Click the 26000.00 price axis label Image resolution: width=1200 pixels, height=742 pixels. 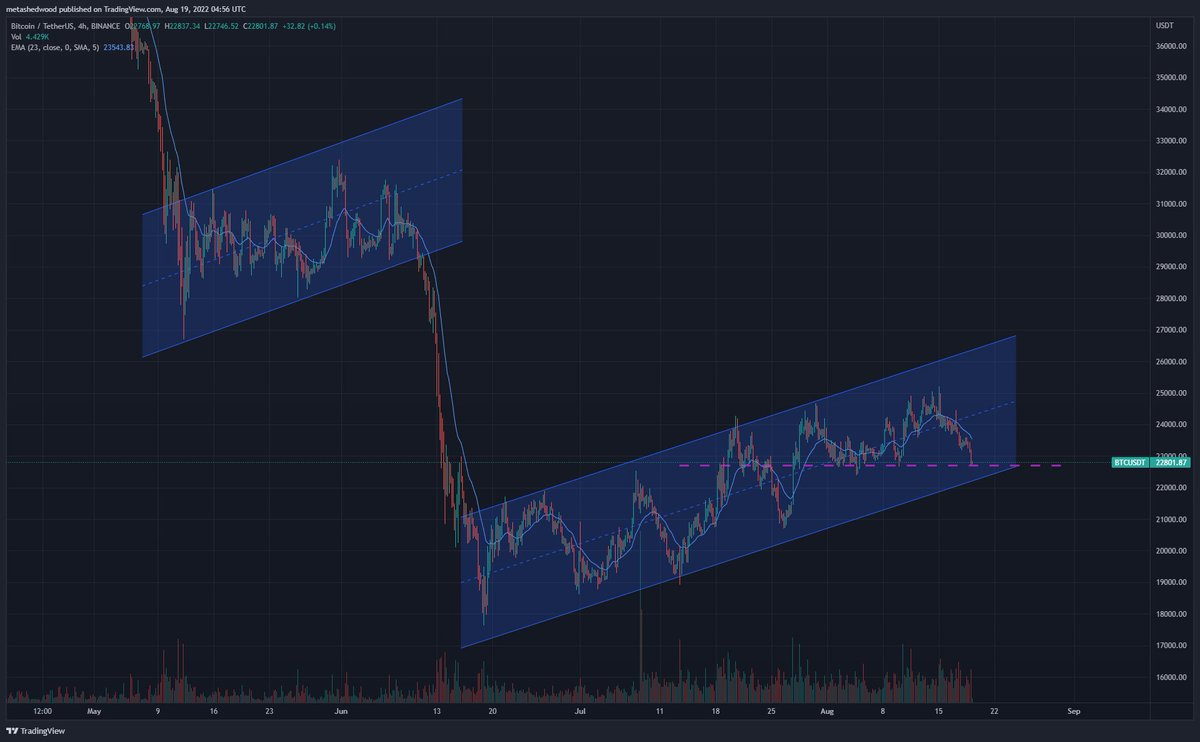pyautogui.click(x=1169, y=362)
